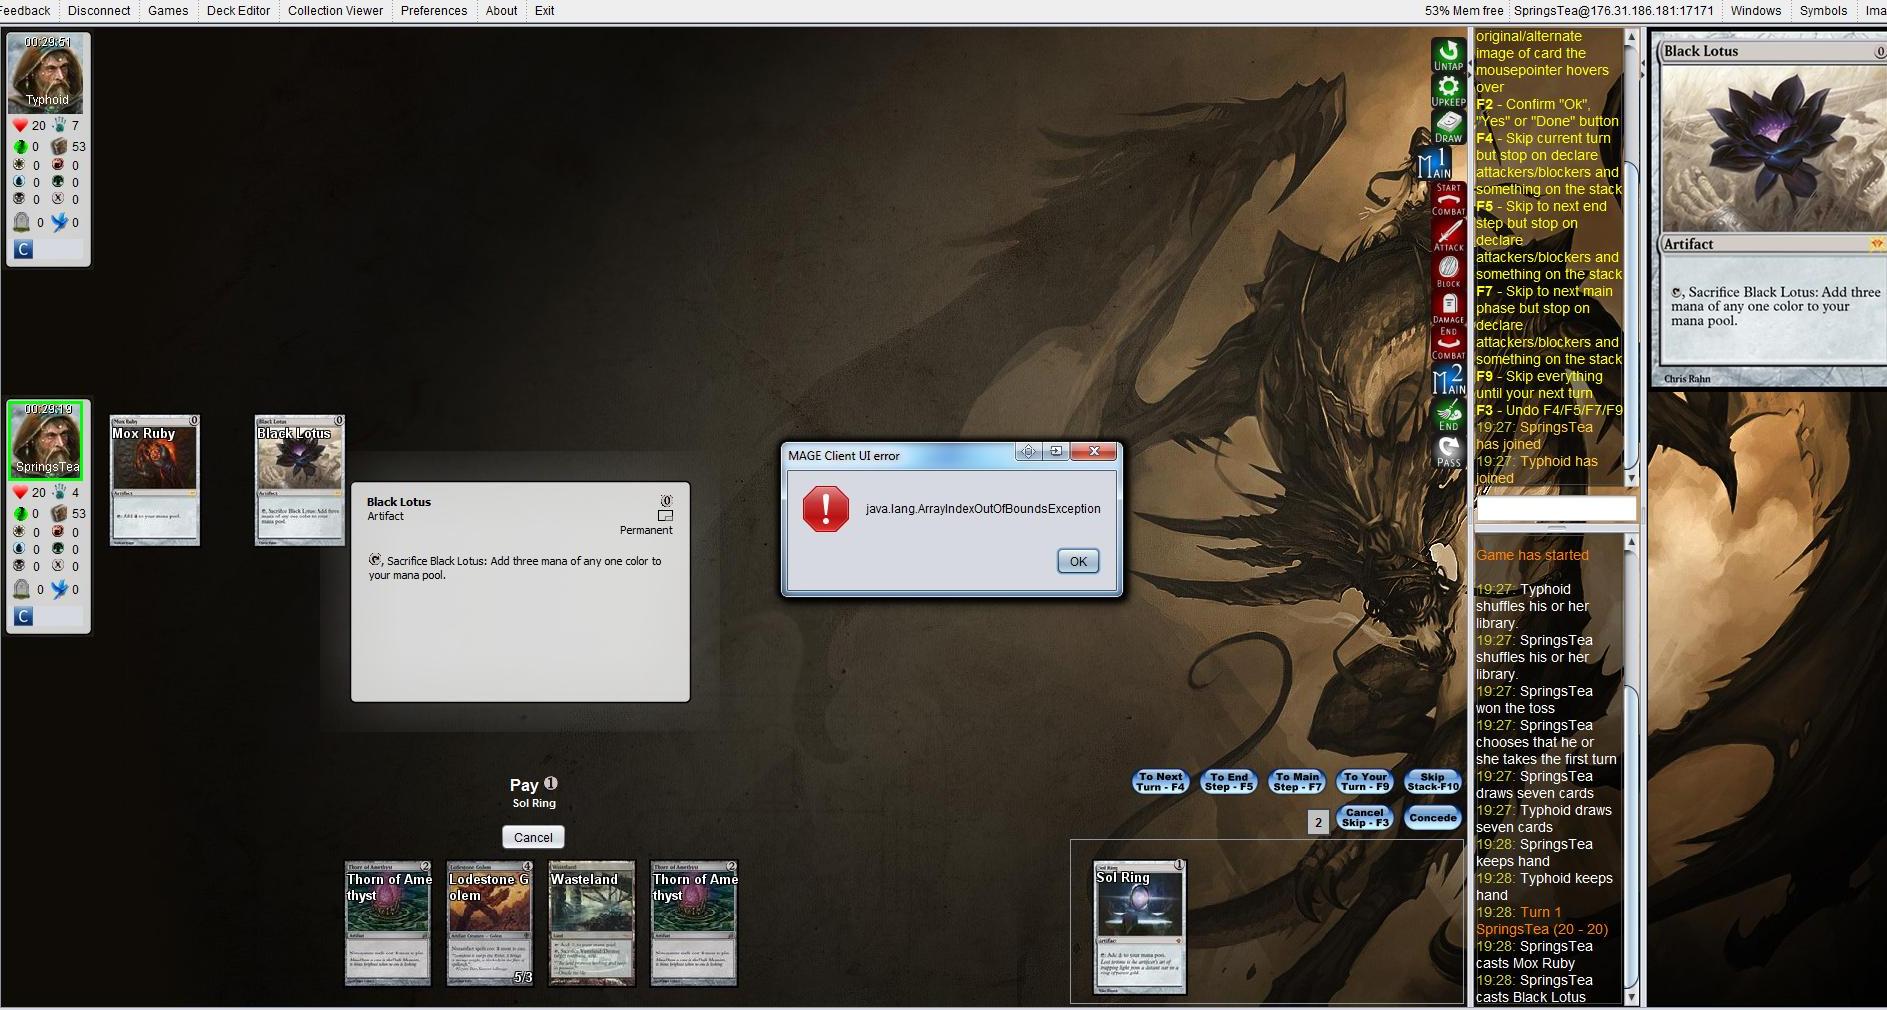Click Exit in the top bar
The image size is (1887, 1010).
(x=544, y=11)
